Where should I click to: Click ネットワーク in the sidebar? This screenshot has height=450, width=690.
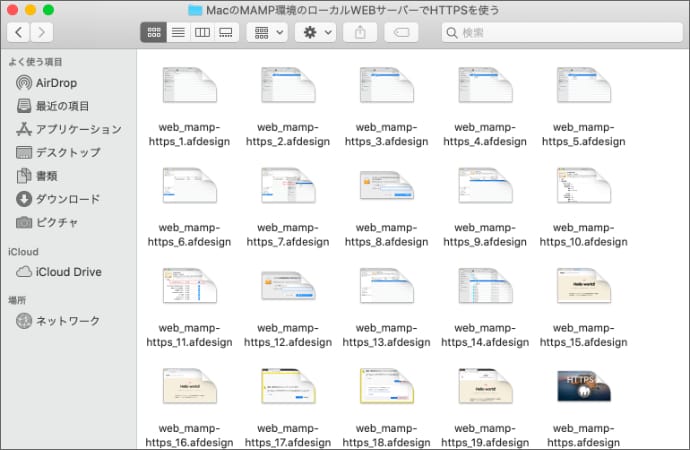68,321
